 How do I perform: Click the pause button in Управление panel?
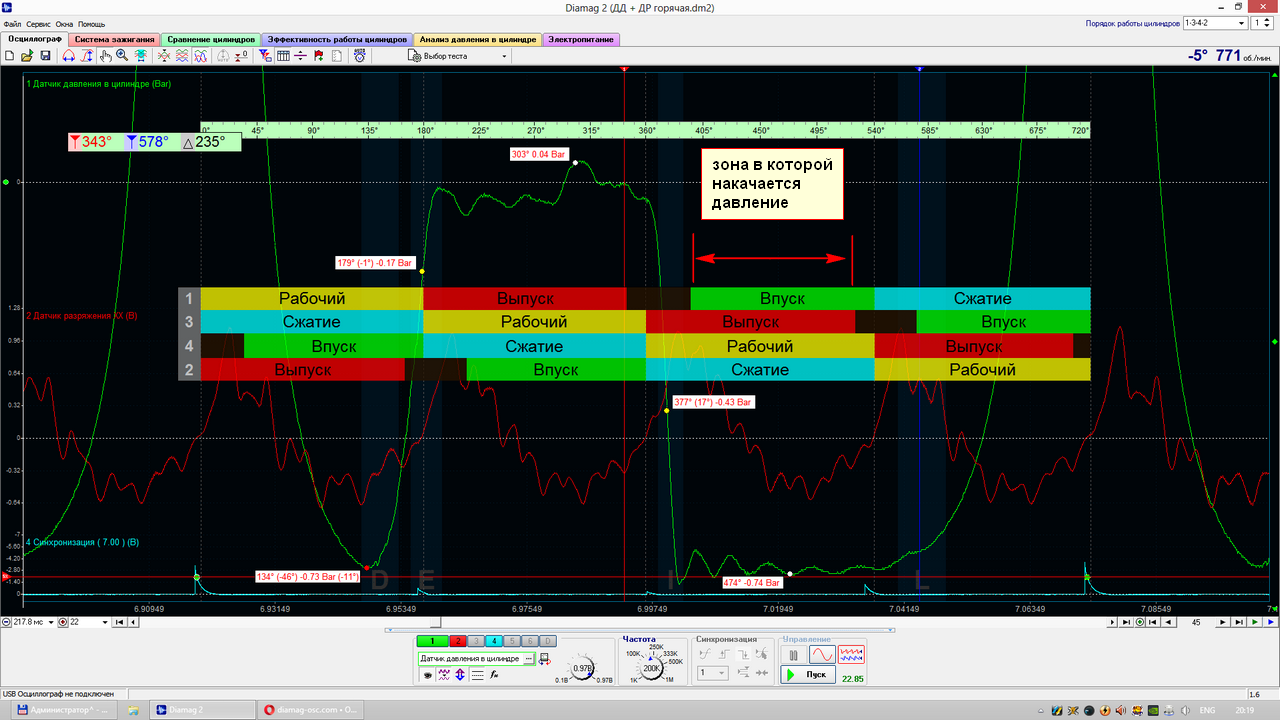(794, 655)
